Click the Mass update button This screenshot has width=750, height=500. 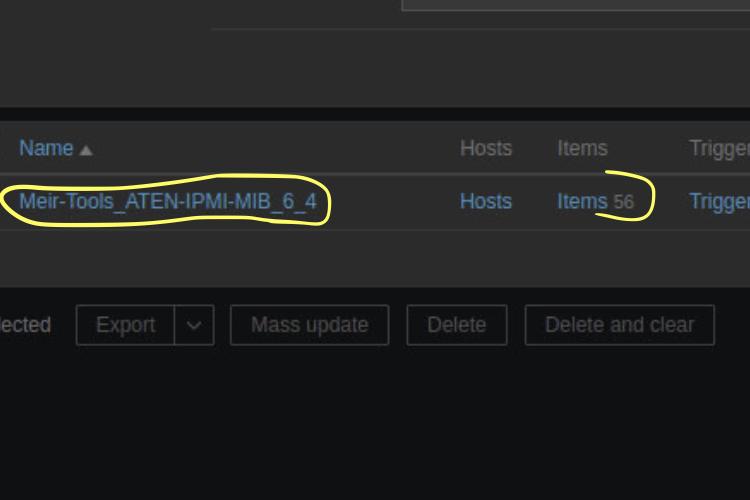tap(309, 325)
